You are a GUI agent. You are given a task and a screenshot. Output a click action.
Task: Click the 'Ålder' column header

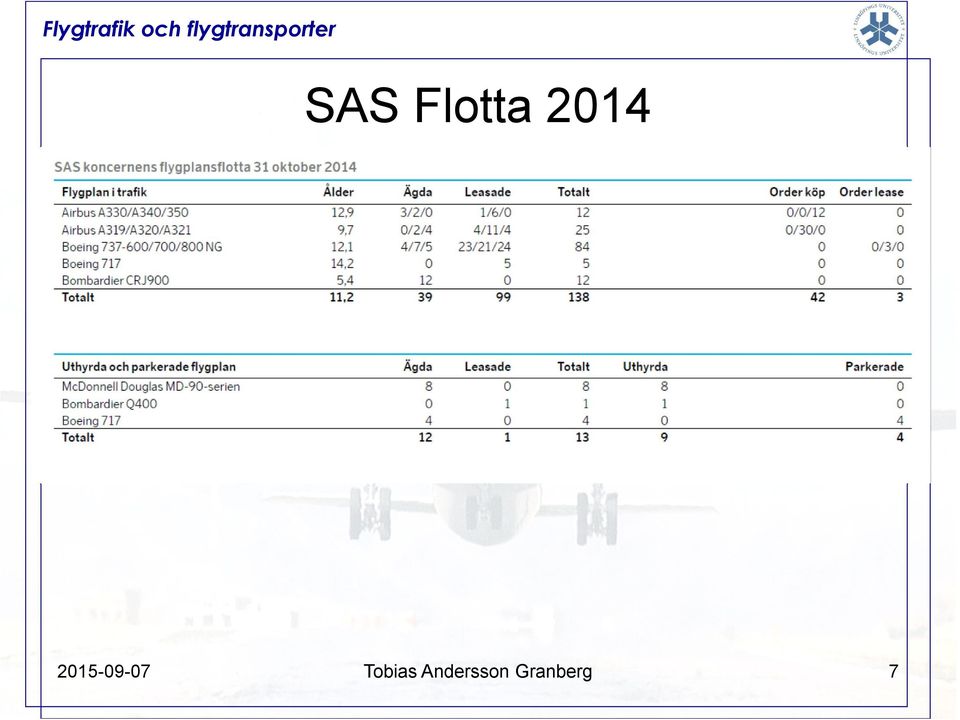point(339,192)
